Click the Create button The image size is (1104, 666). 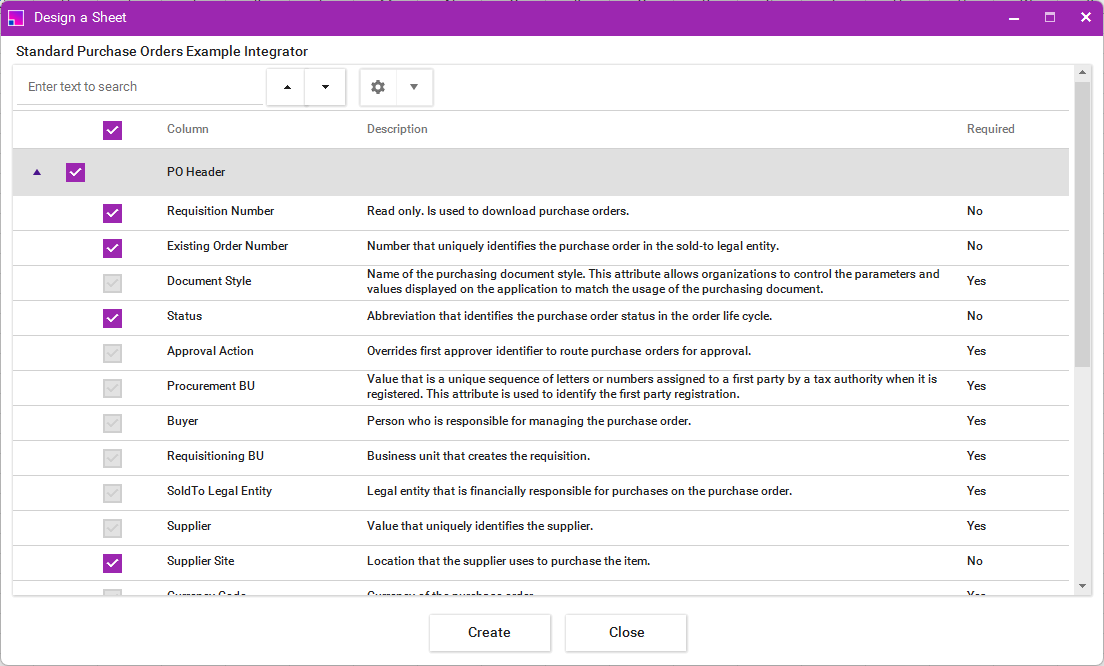pos(489,633)
